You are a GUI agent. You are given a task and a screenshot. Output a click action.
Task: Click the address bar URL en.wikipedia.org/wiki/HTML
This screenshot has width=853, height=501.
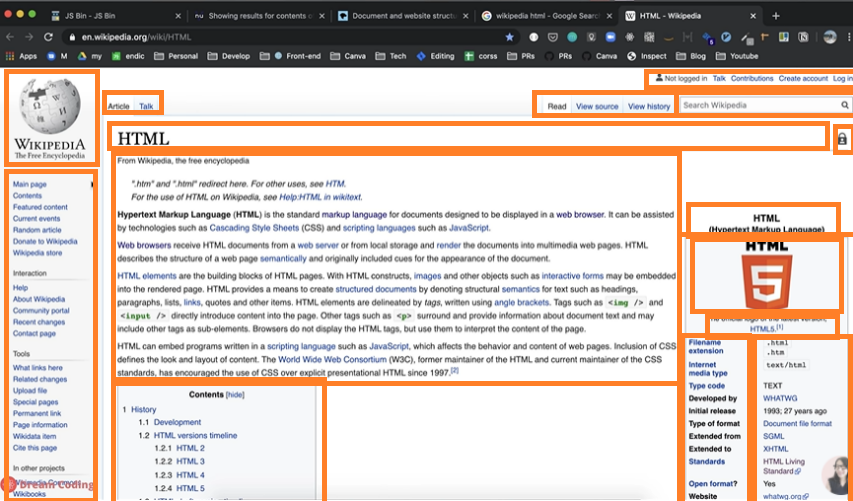point(136,37)
